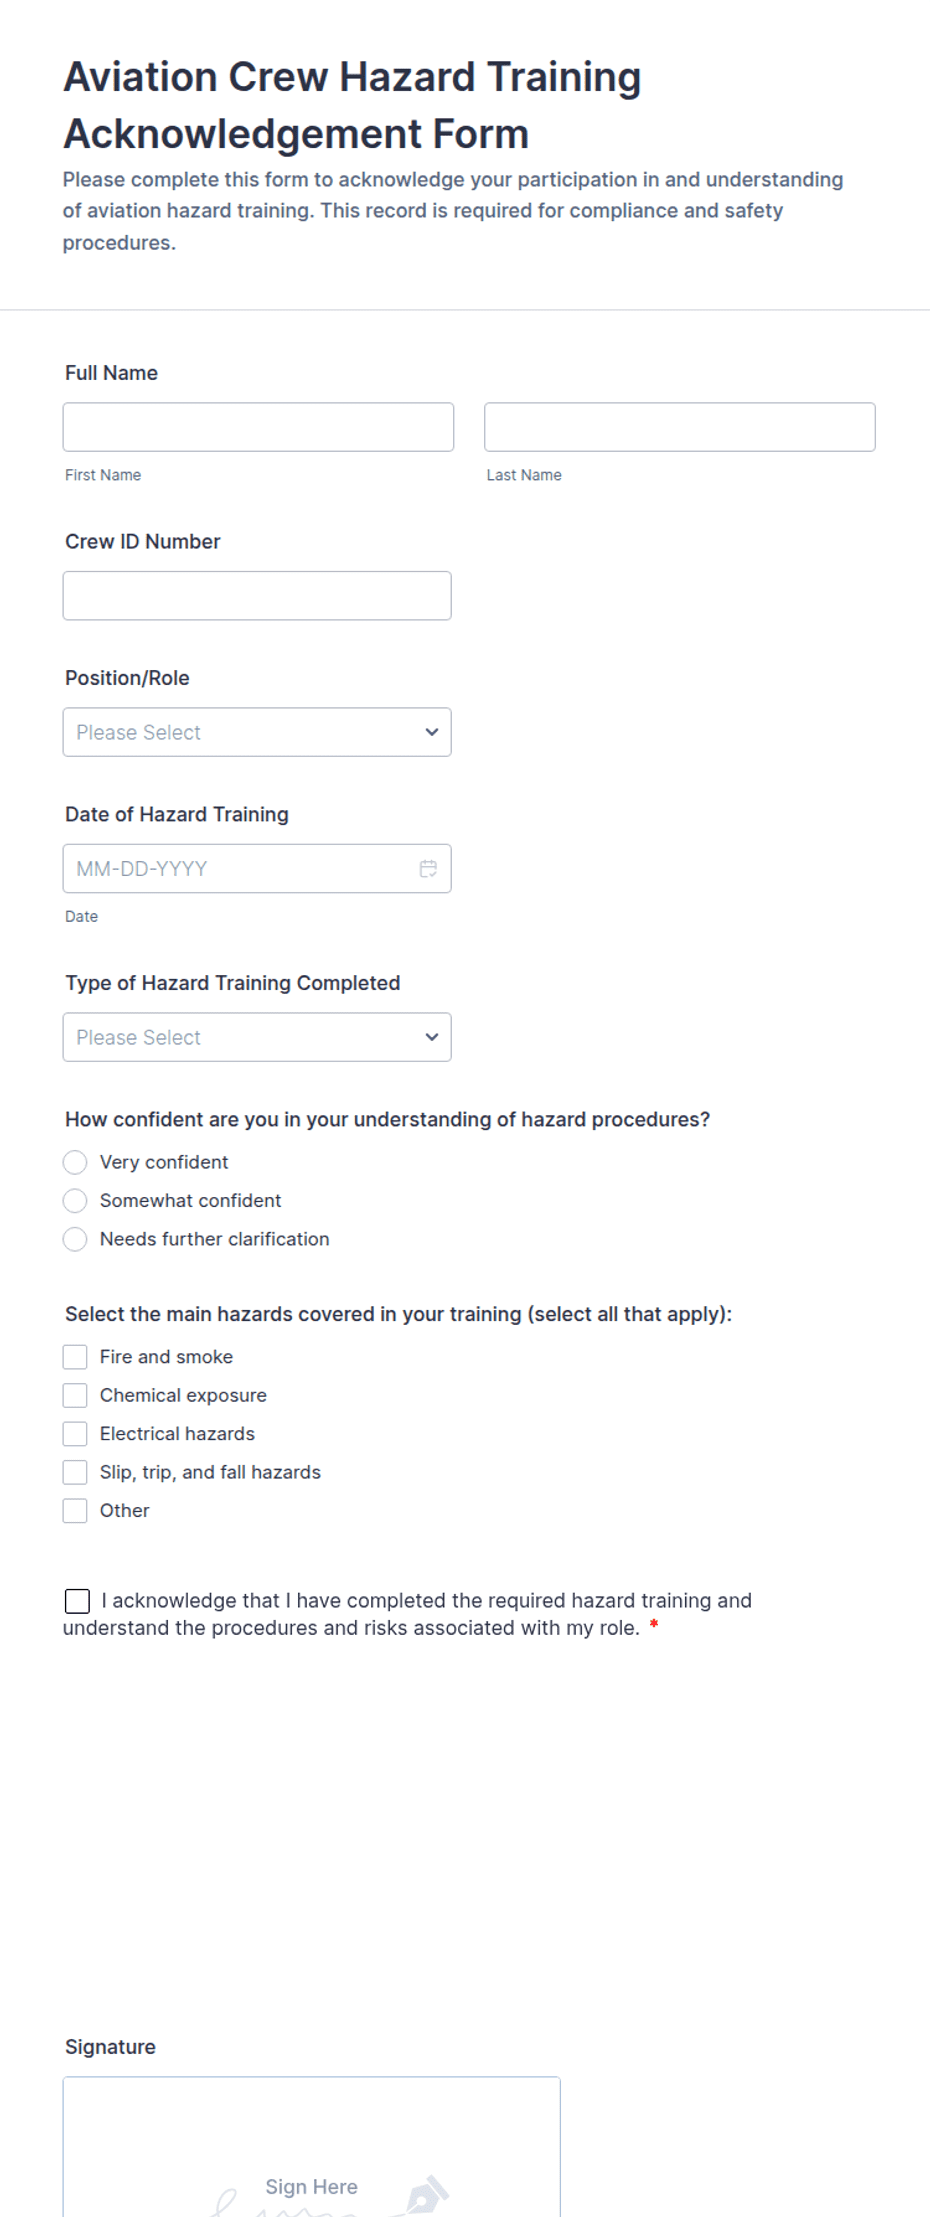The width and height of the screenshot is (930, 2217).
Task: Click the calendar icon in the date field
Action: 428,868
